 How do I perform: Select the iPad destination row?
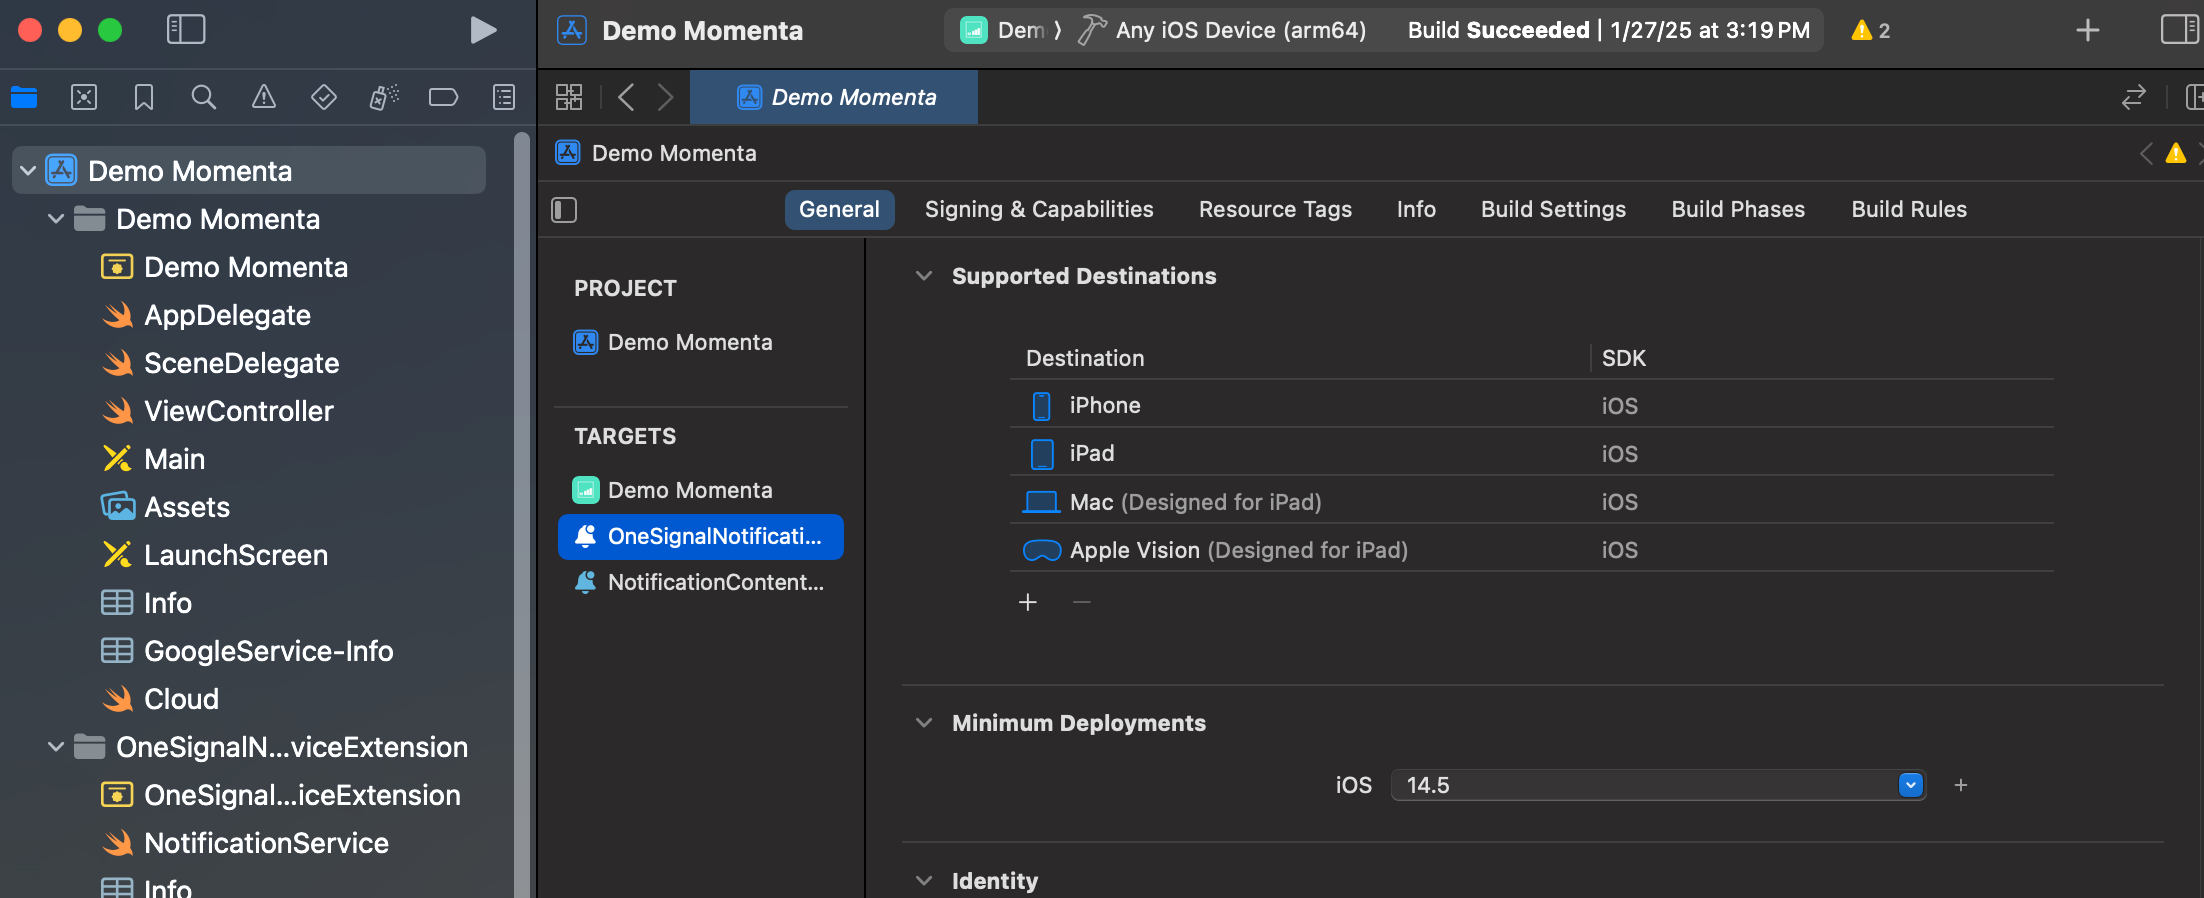point(1531,453)
